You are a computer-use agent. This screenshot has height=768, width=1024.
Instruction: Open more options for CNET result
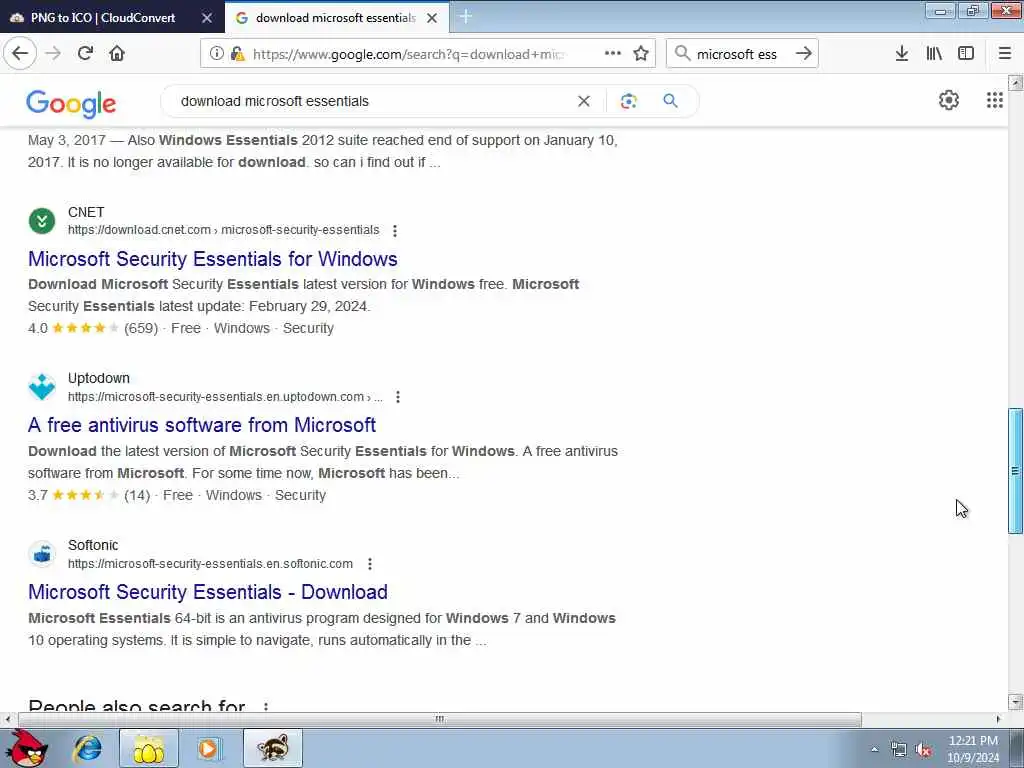click(394, 231)
